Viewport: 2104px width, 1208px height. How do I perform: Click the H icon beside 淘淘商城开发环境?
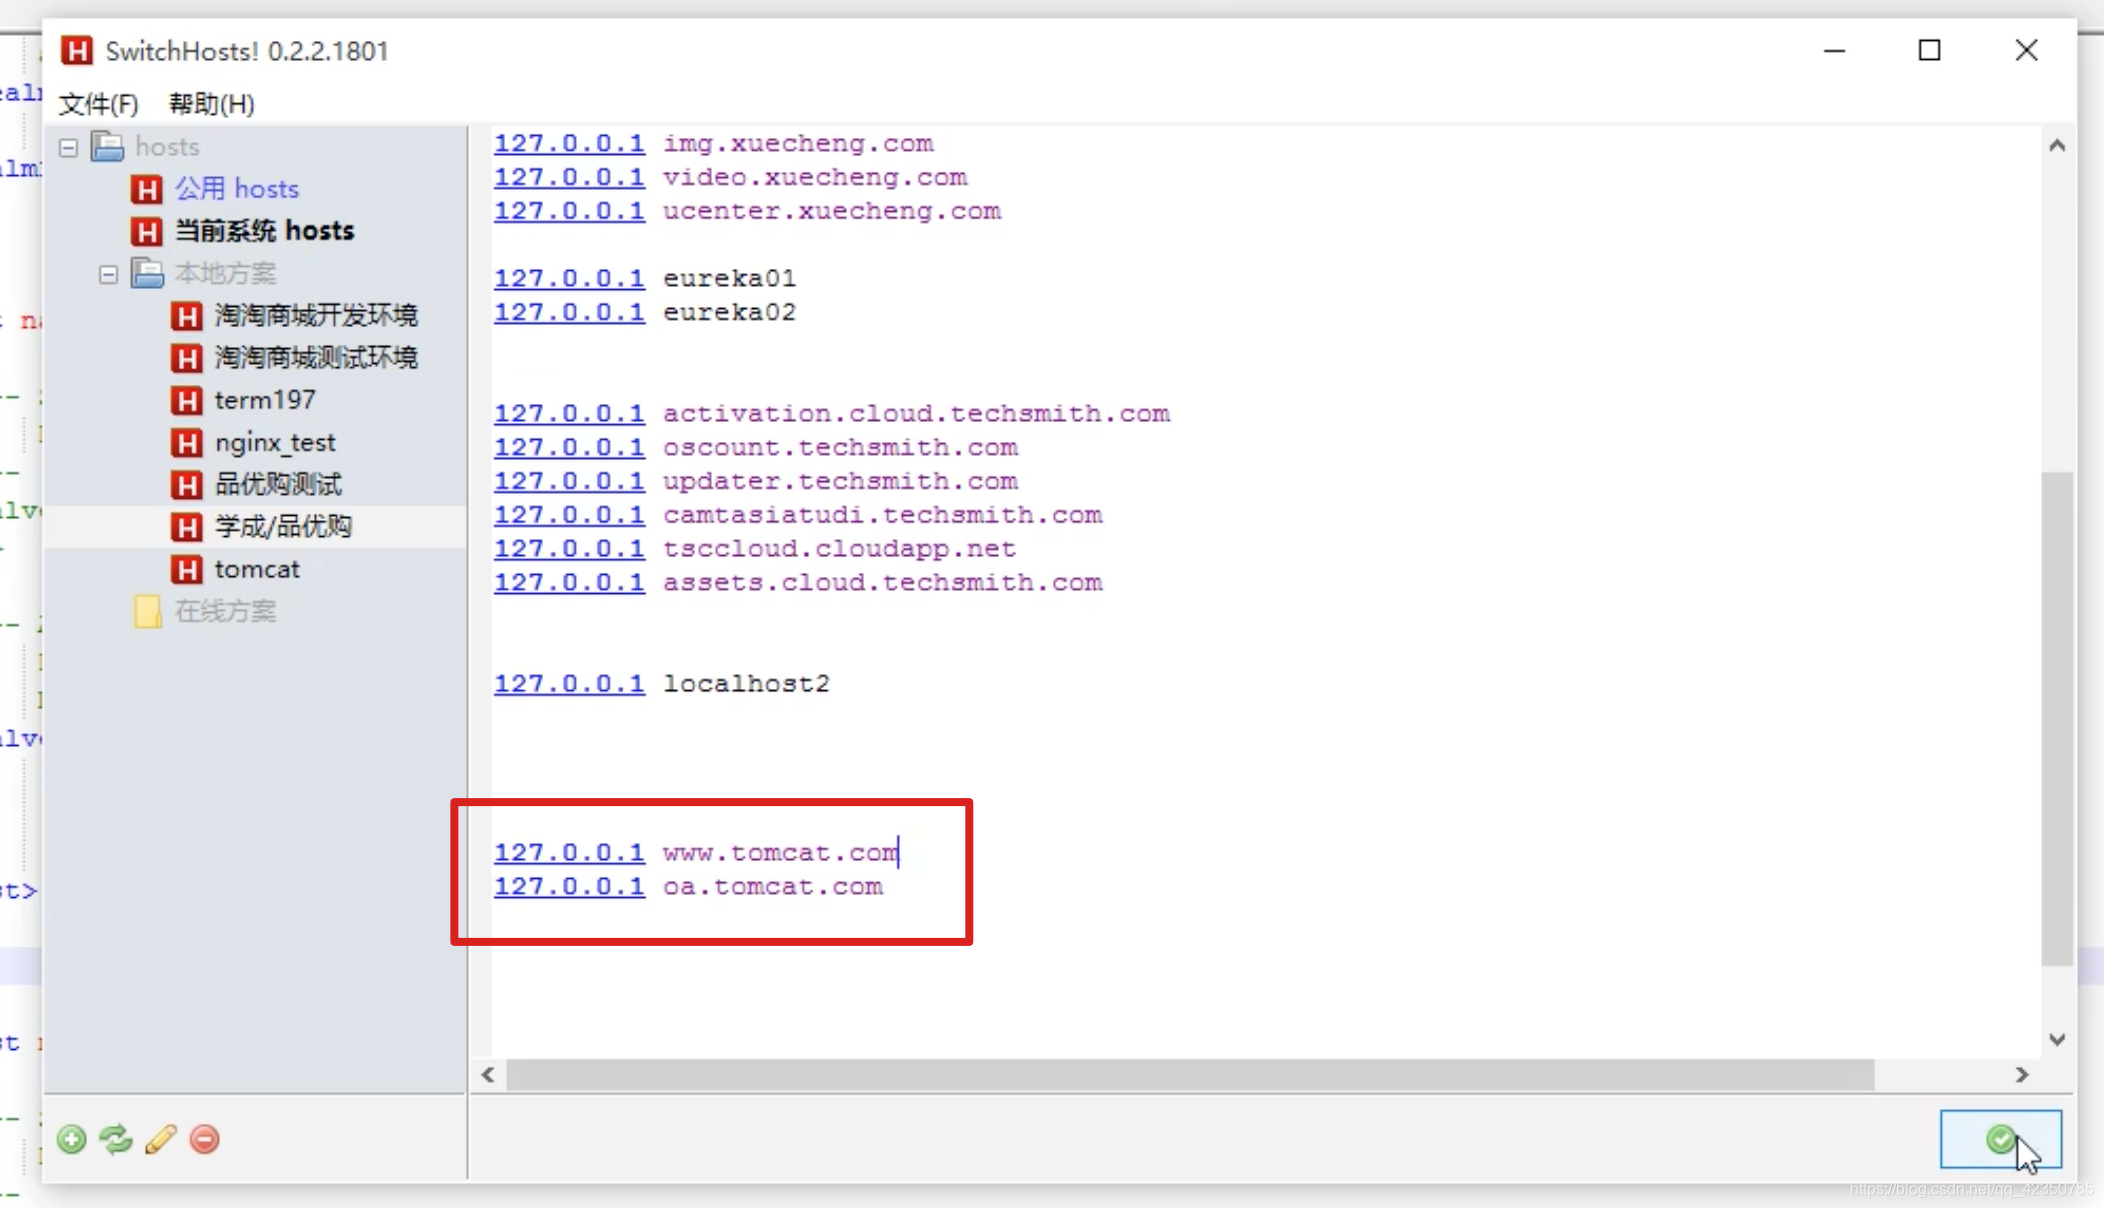tap(186, 316)
